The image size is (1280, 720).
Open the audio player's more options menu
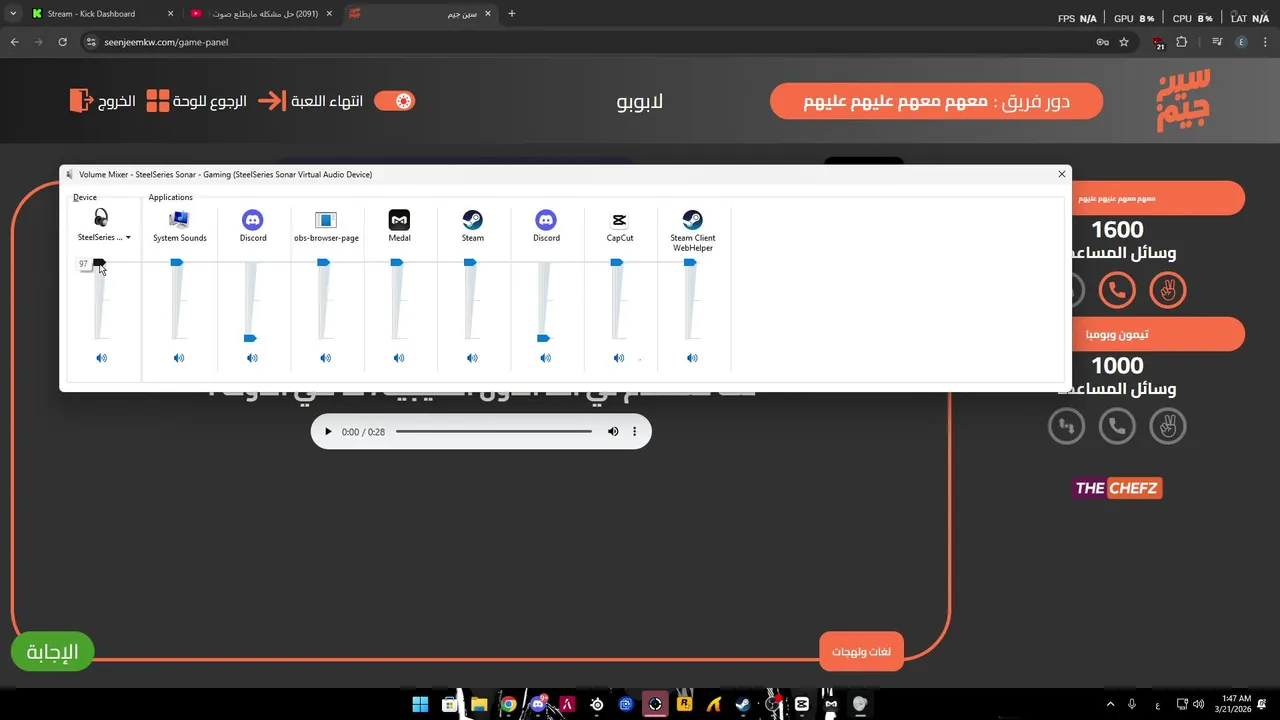[x=634, y=432]
